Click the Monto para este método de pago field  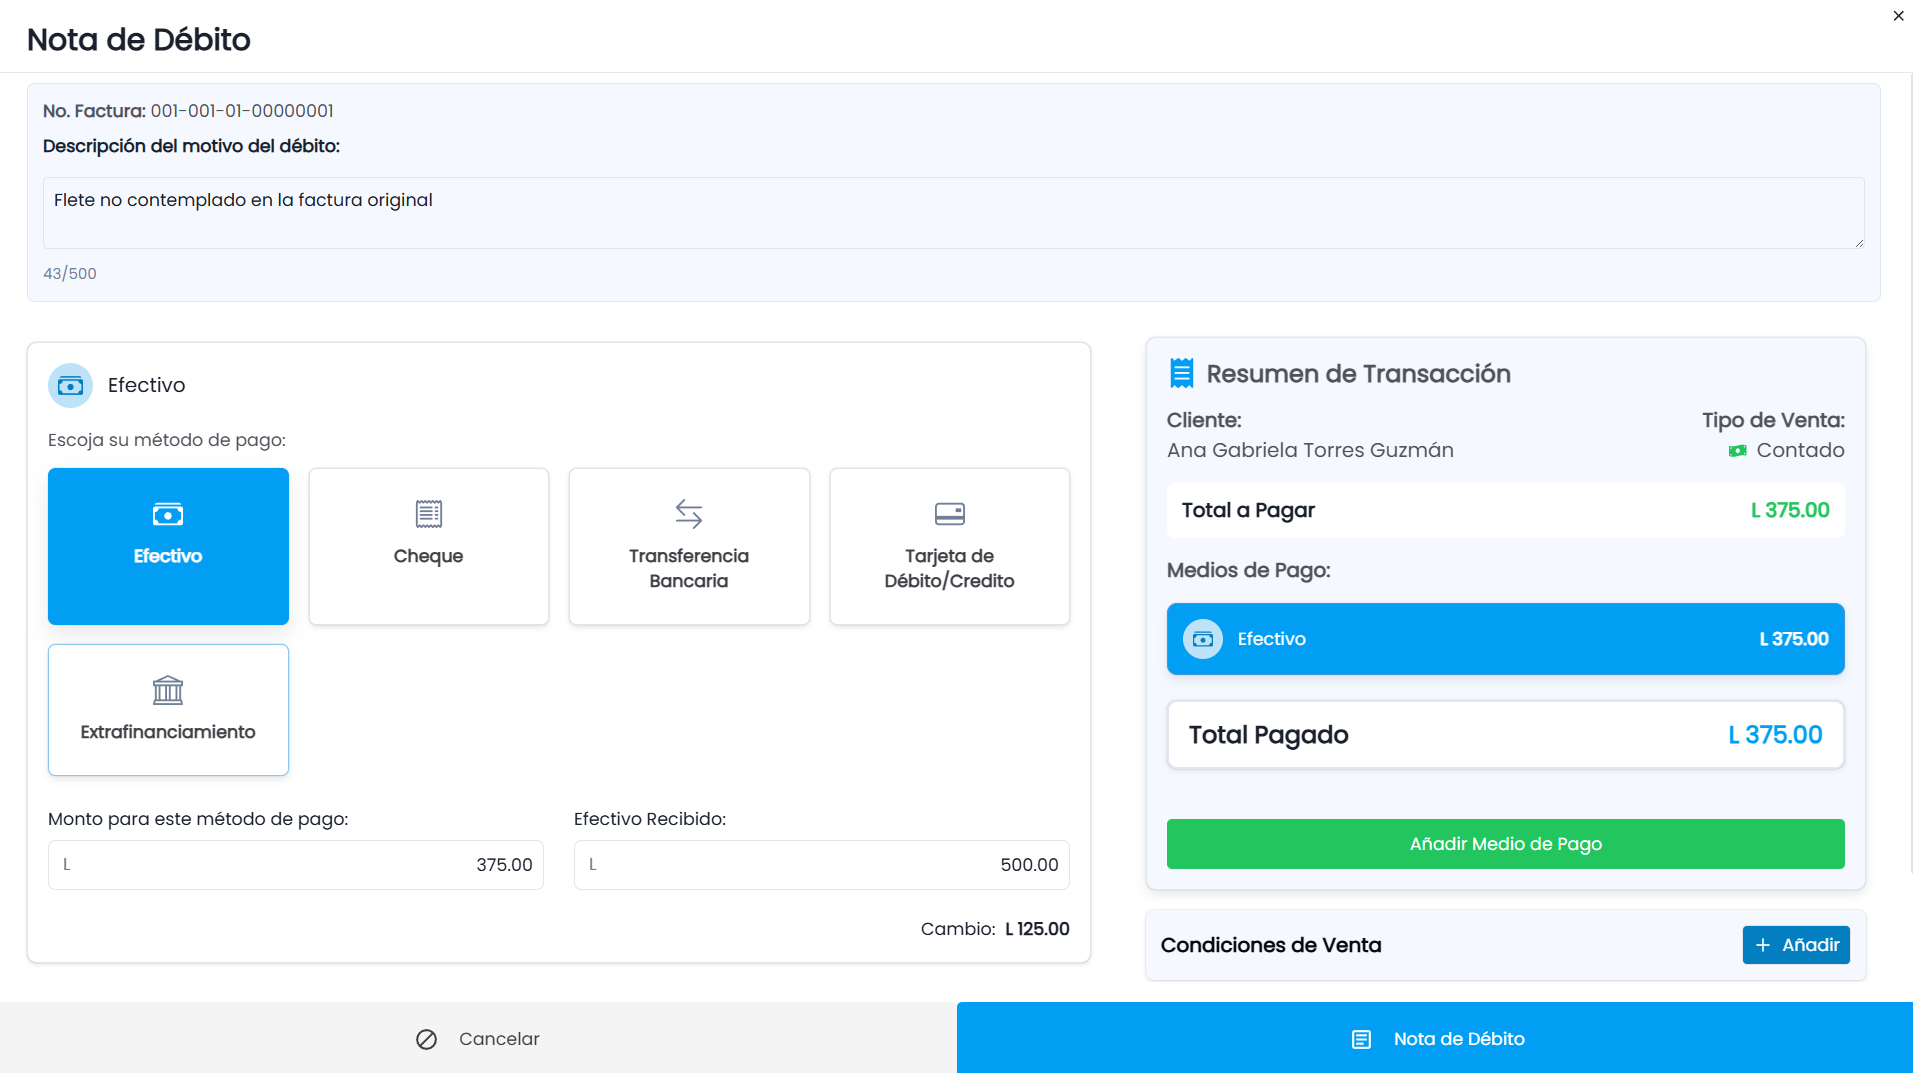(296, 865)
